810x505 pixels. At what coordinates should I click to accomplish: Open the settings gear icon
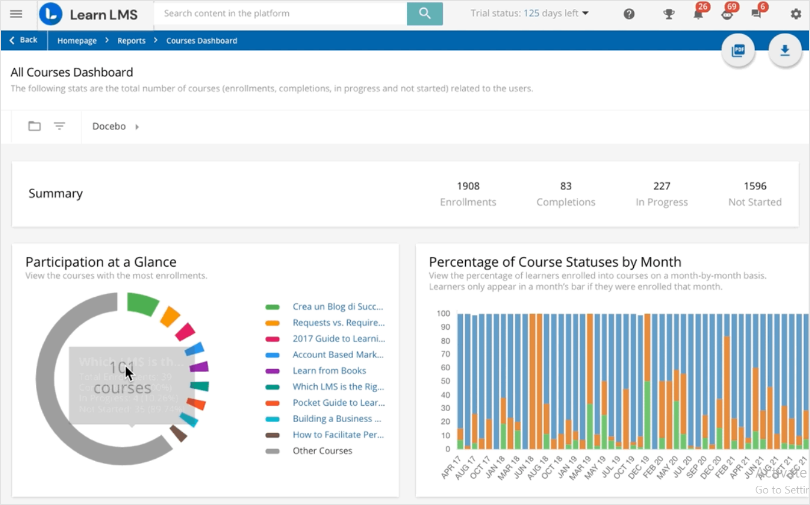(x=796, y=14)
